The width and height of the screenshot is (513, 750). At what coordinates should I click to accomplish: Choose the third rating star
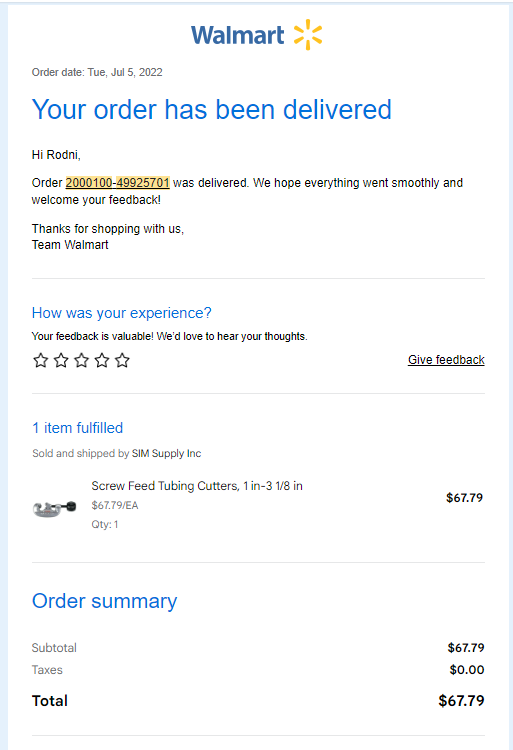[82, 360]
